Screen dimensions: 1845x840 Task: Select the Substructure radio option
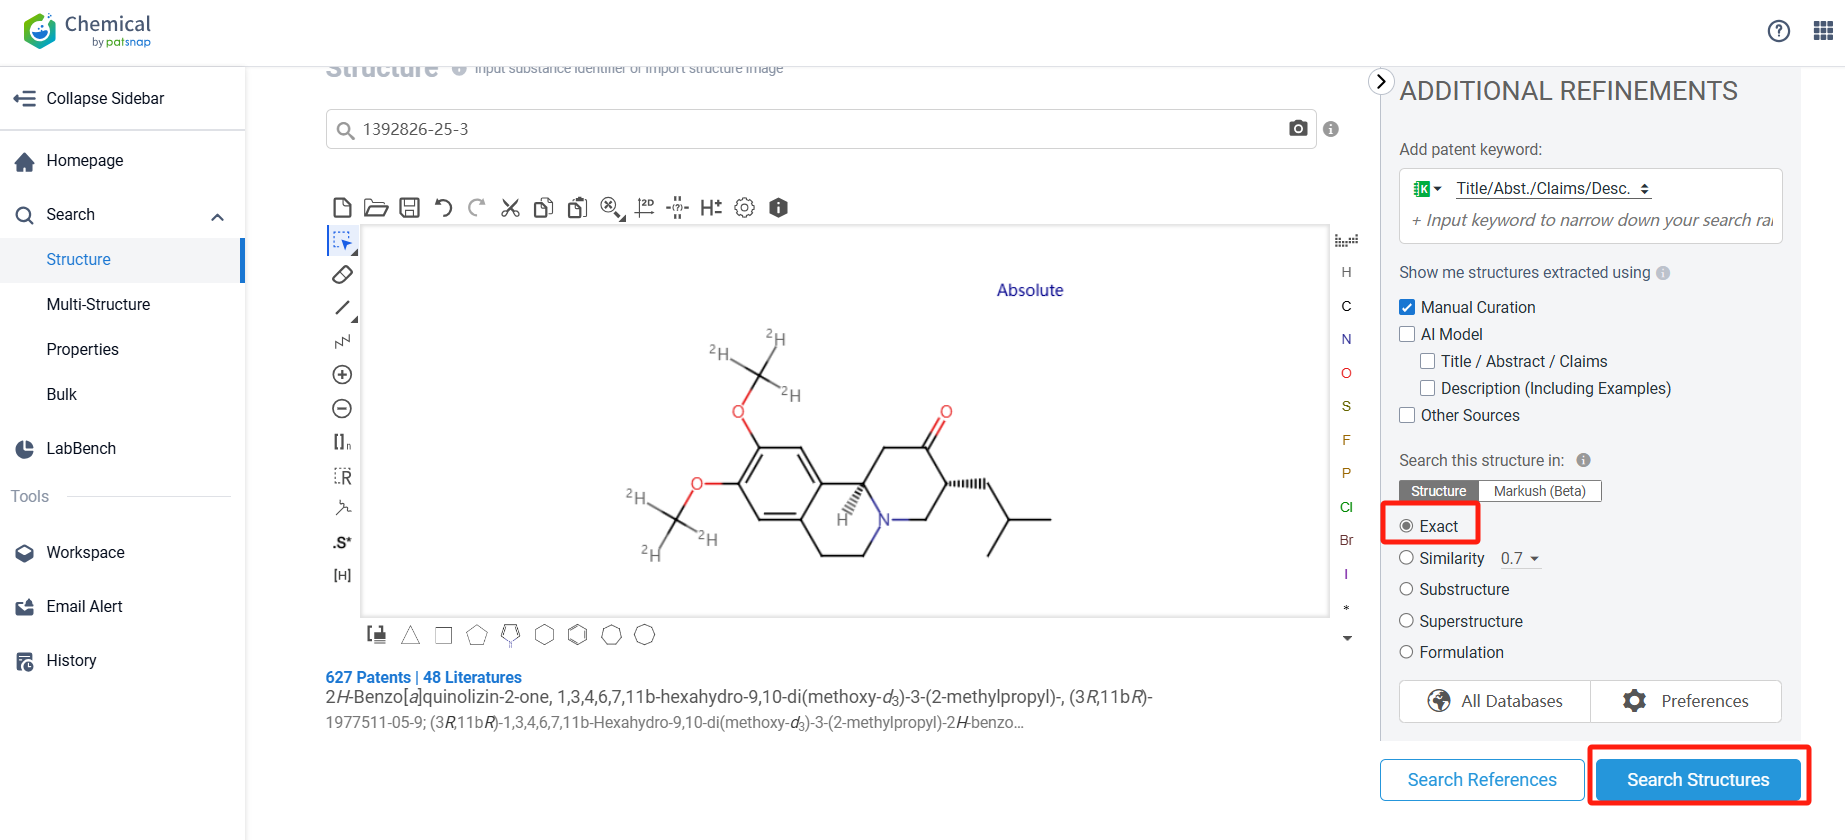(1406, 589)
